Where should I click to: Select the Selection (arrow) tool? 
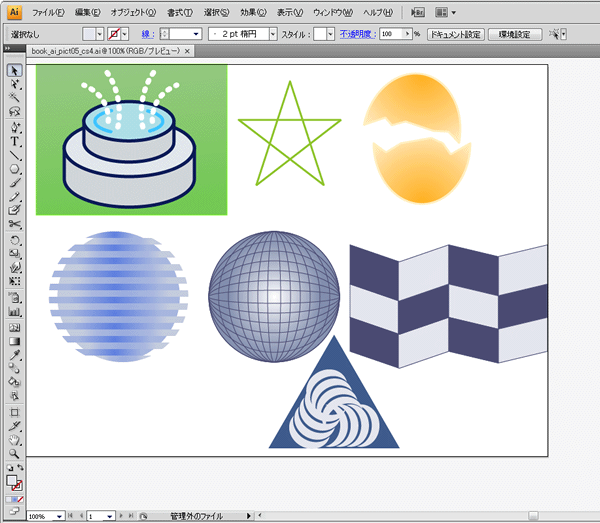[15, 70]
